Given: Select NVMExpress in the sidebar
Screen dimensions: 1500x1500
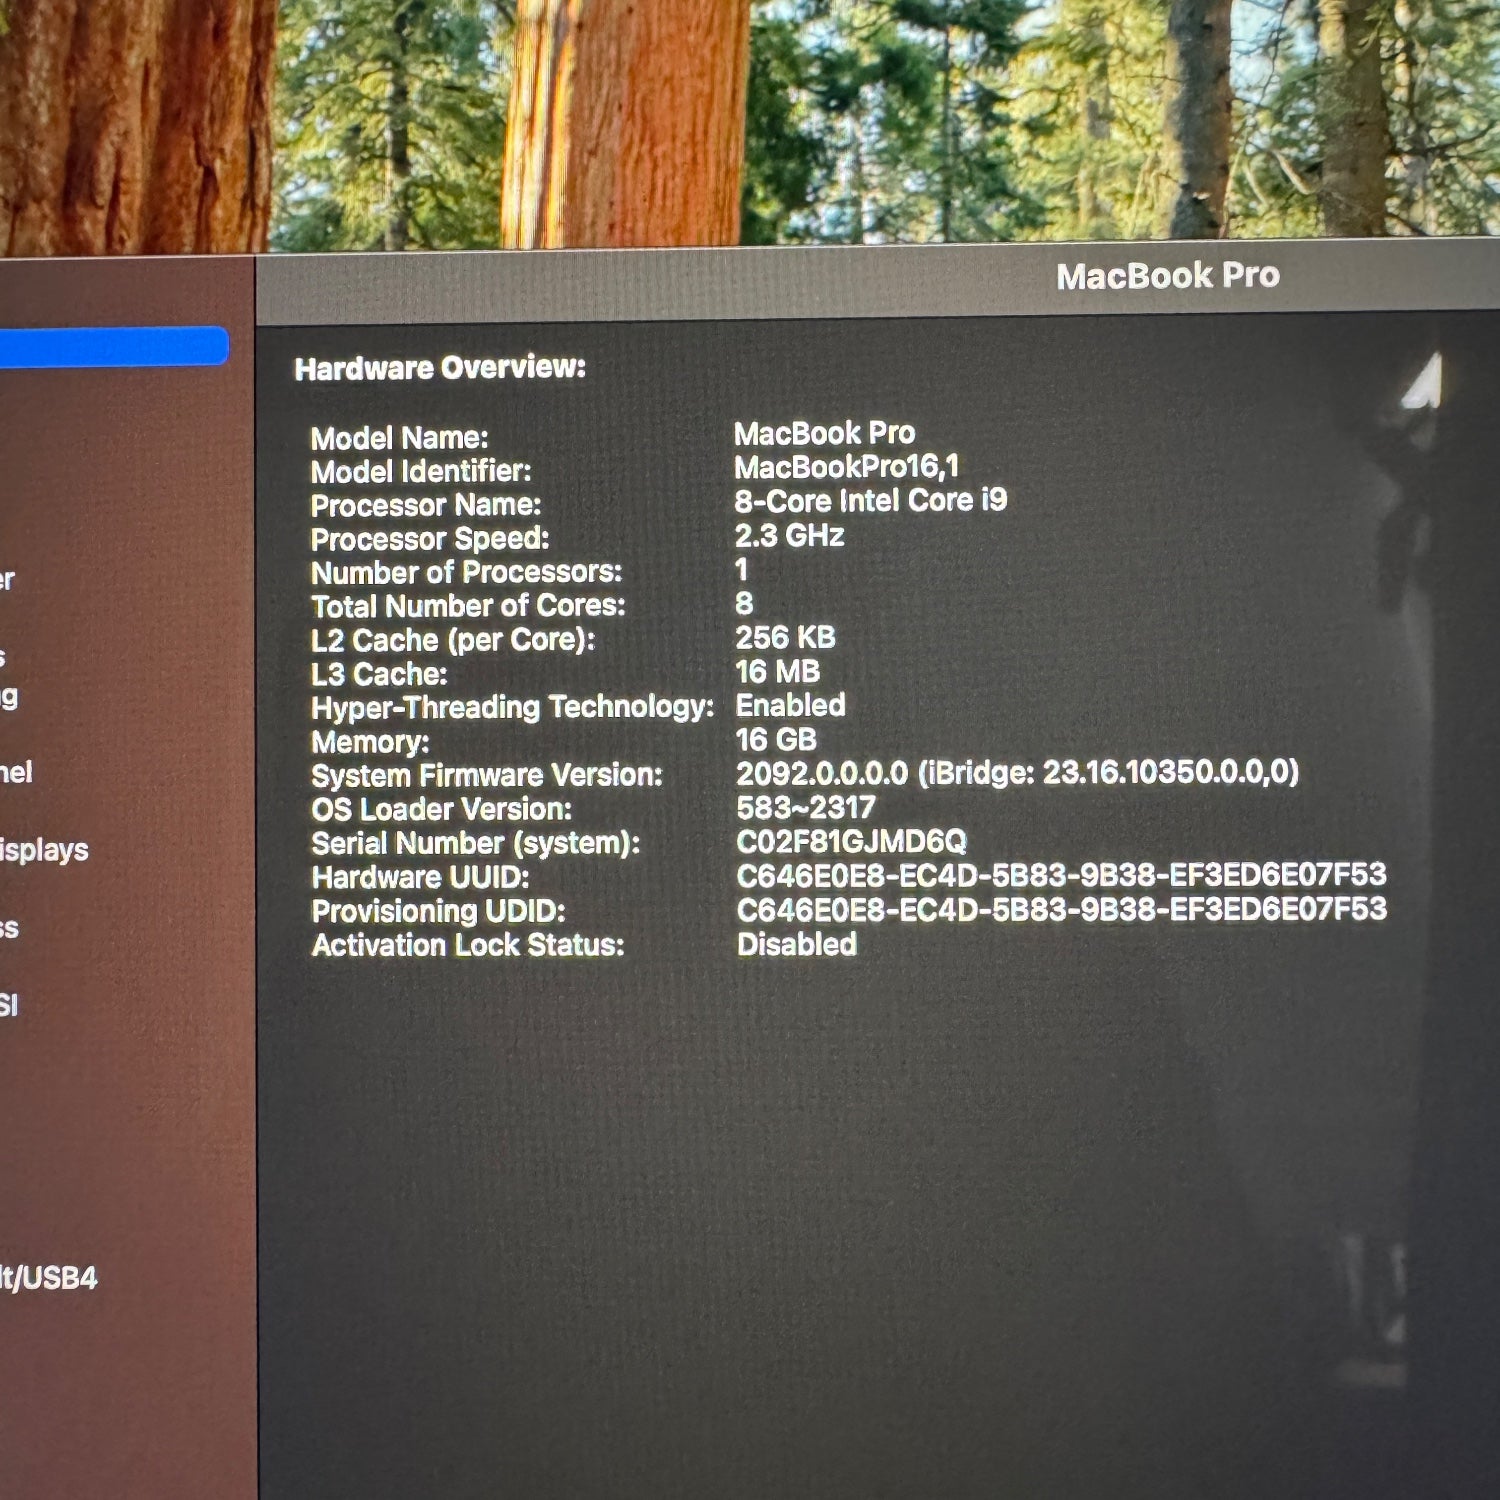Looking at the screenshot, I should pos(8,928).
